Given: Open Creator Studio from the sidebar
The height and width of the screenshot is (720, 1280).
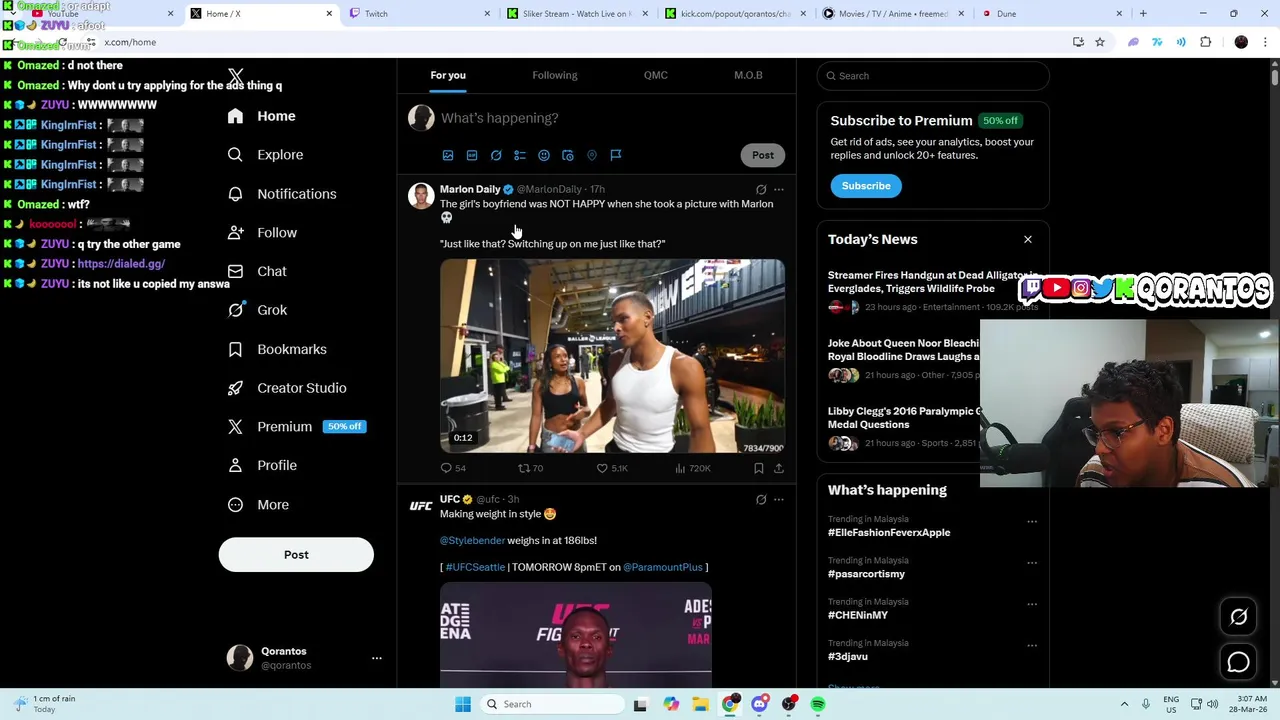Looking at the screenshot, I should click(287, 388).
